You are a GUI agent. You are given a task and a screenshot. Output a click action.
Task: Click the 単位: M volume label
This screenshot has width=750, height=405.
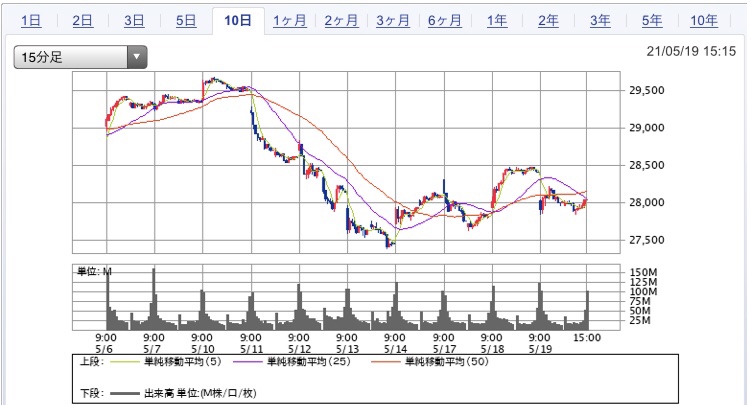click(x=94, y=272)
